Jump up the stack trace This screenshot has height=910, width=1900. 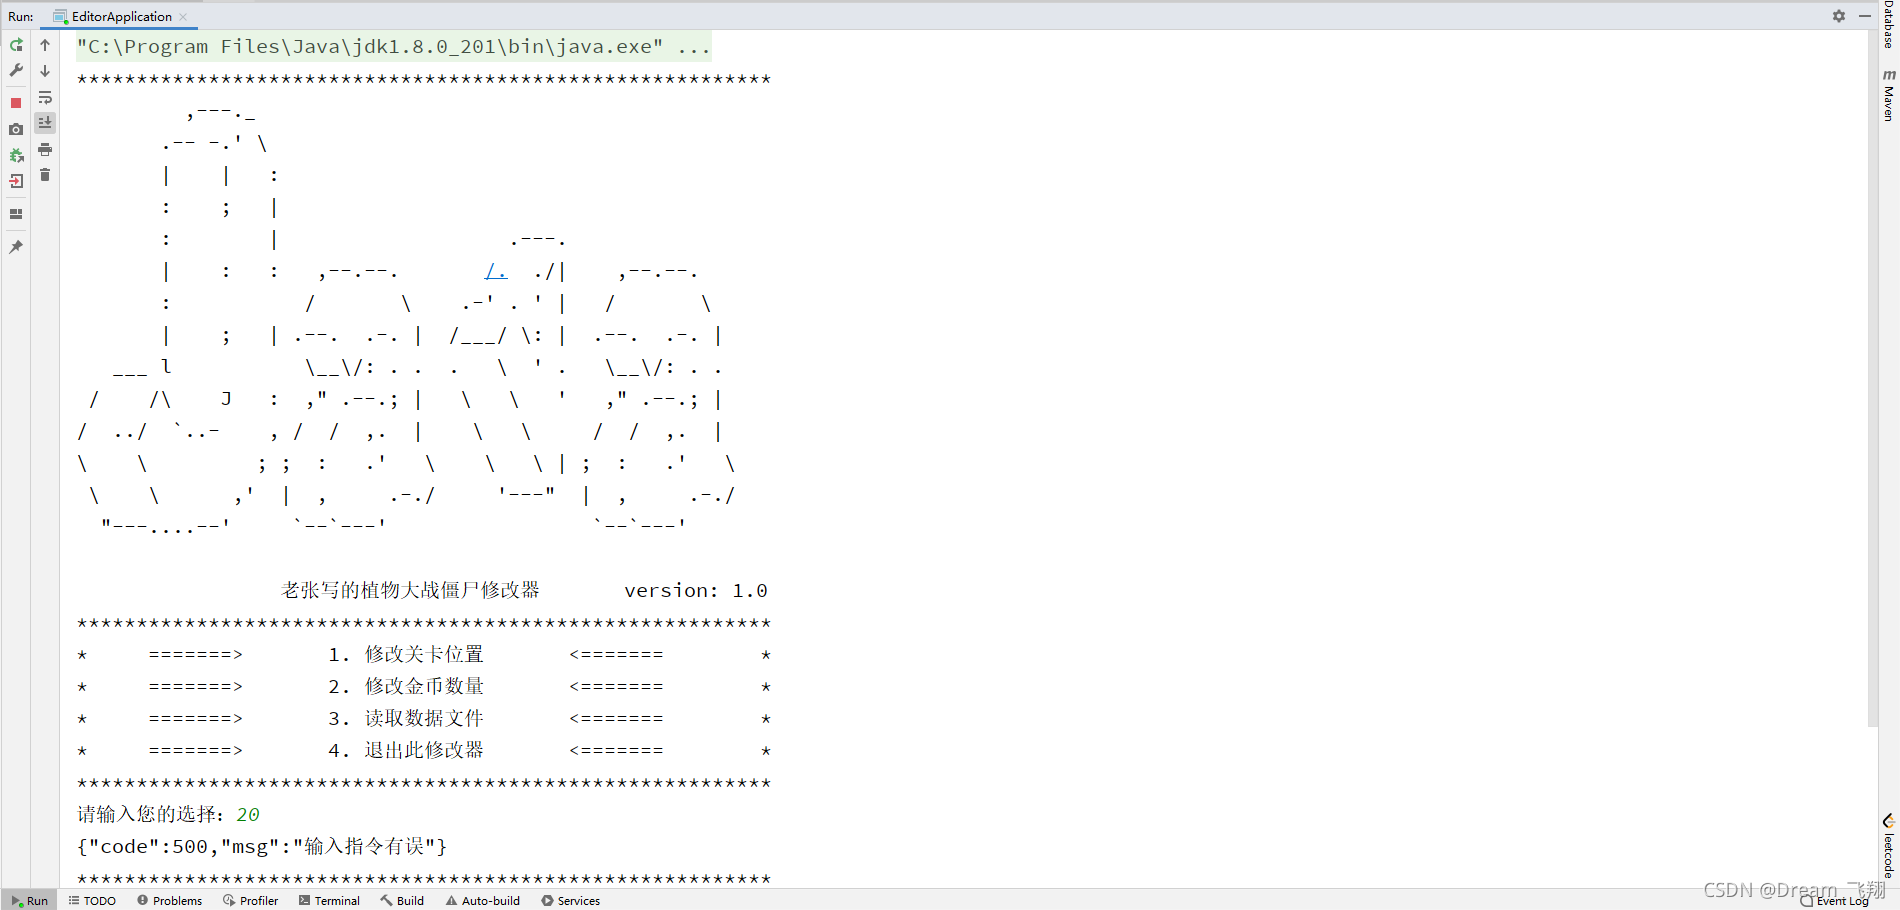45,45
